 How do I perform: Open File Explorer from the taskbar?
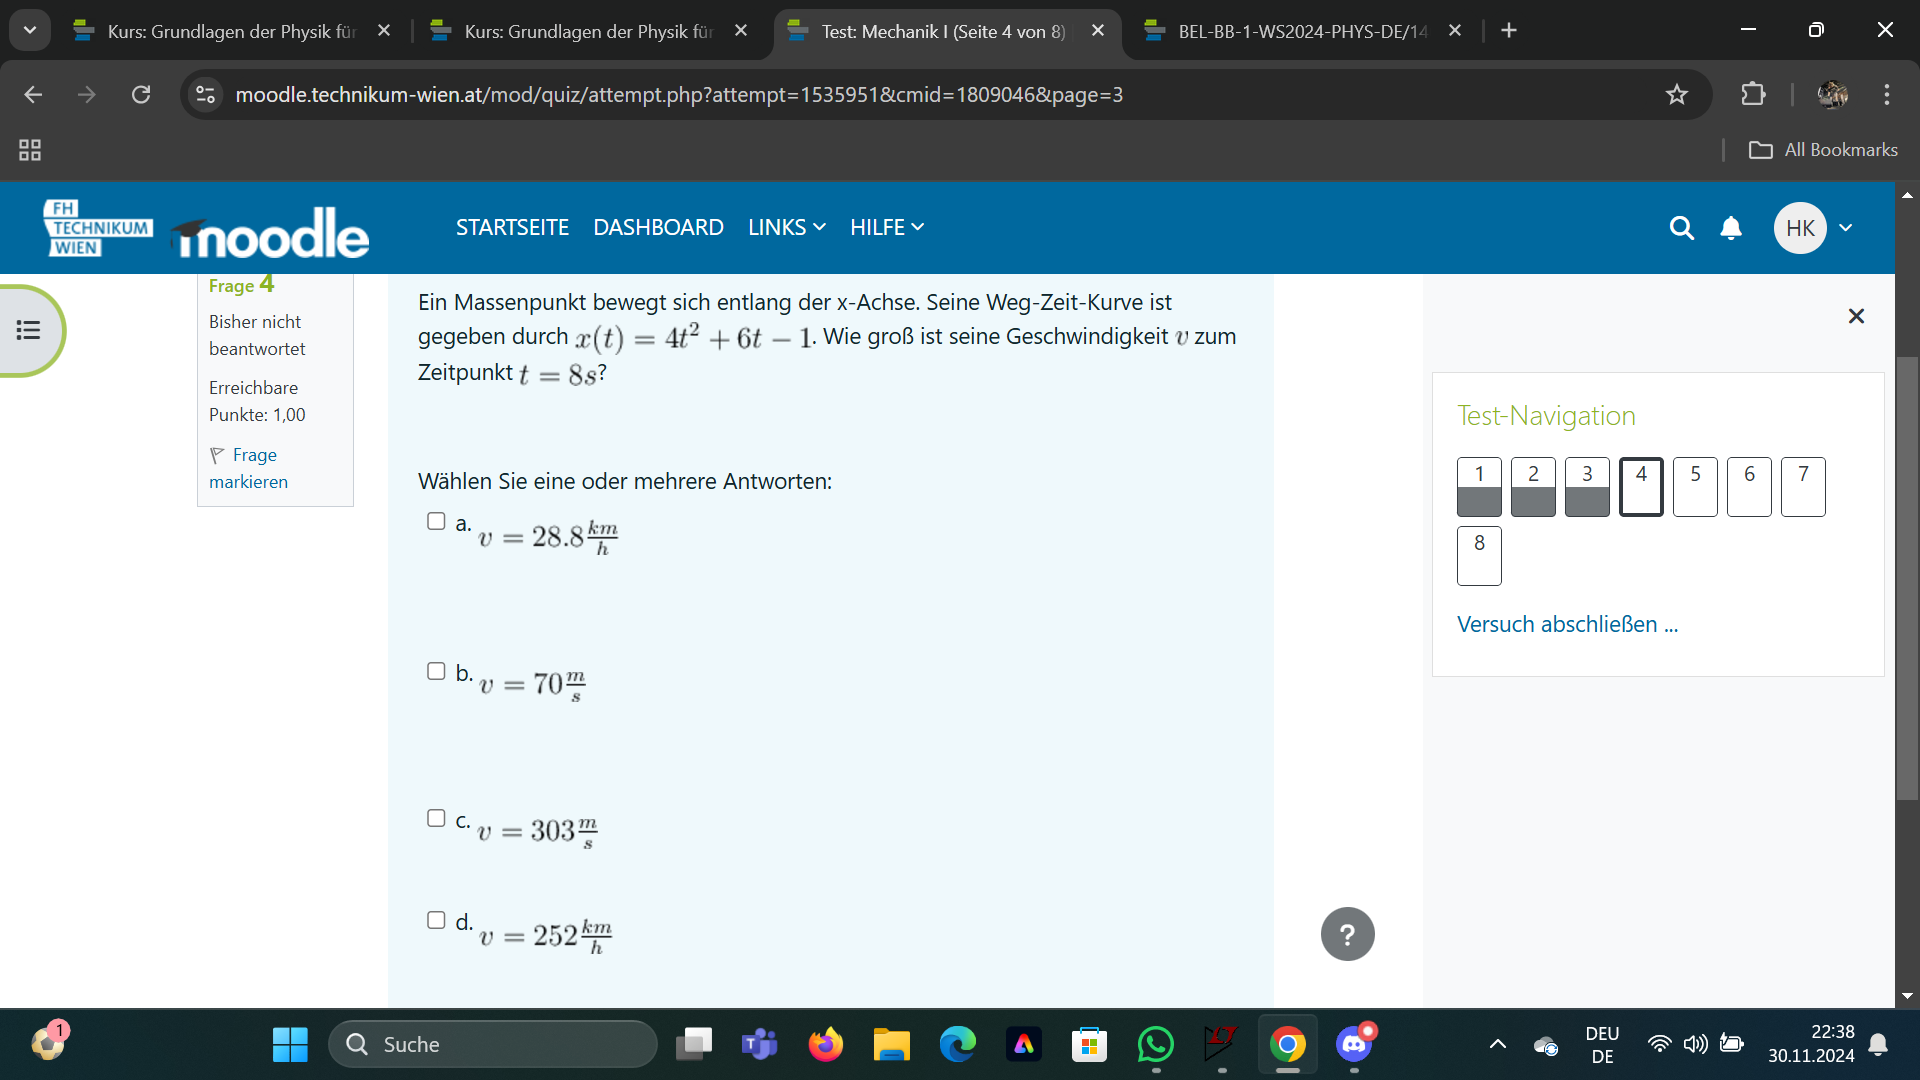[891, 1044]
